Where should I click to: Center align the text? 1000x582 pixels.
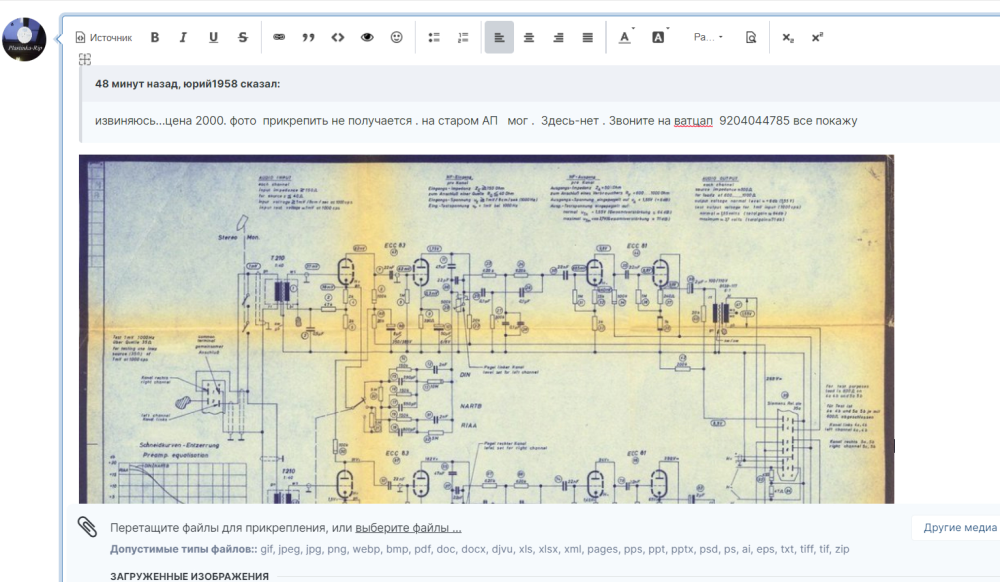pos(529,38)
